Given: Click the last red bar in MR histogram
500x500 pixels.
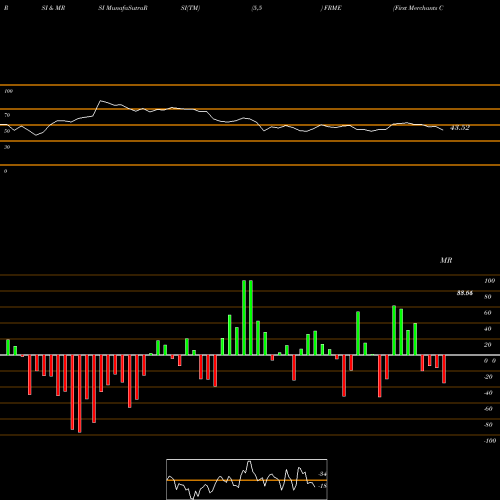Looking at the screenshot, I should [x=444, y=369].
